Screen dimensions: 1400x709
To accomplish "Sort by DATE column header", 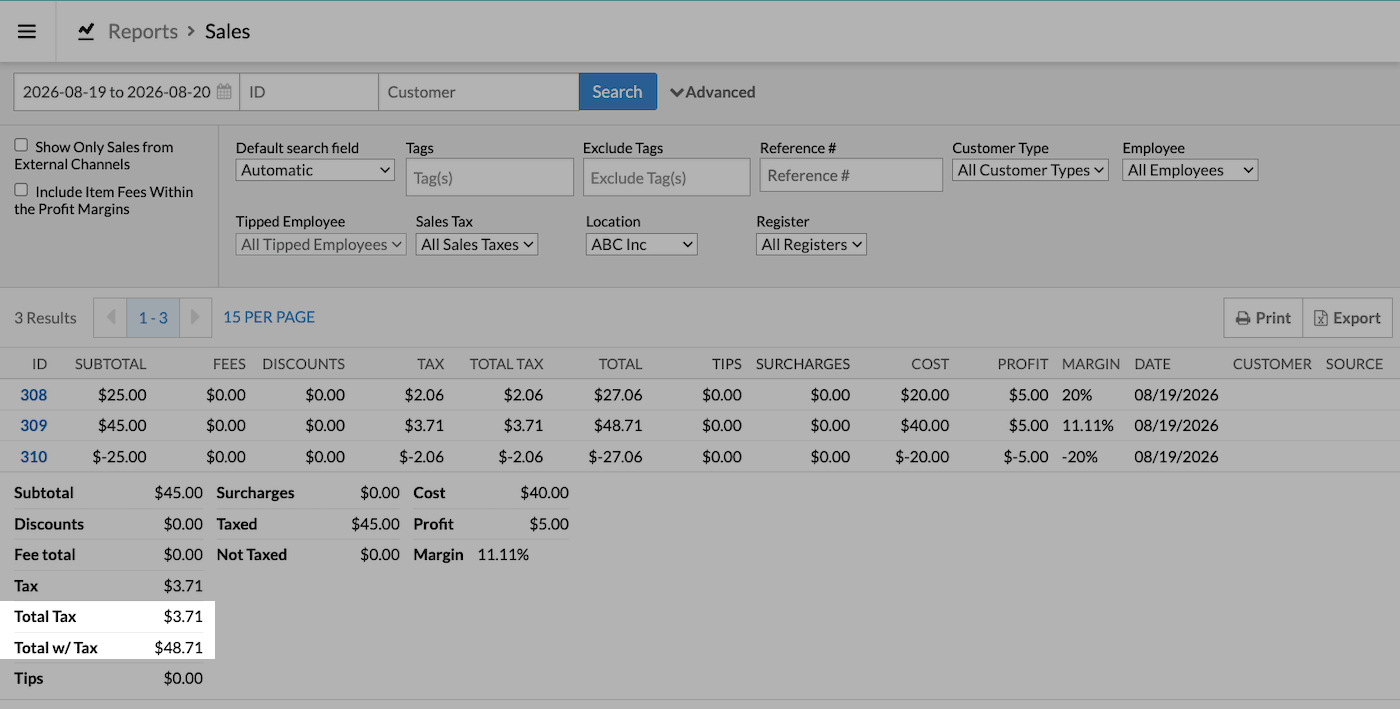I will (x=1152, y=364).
